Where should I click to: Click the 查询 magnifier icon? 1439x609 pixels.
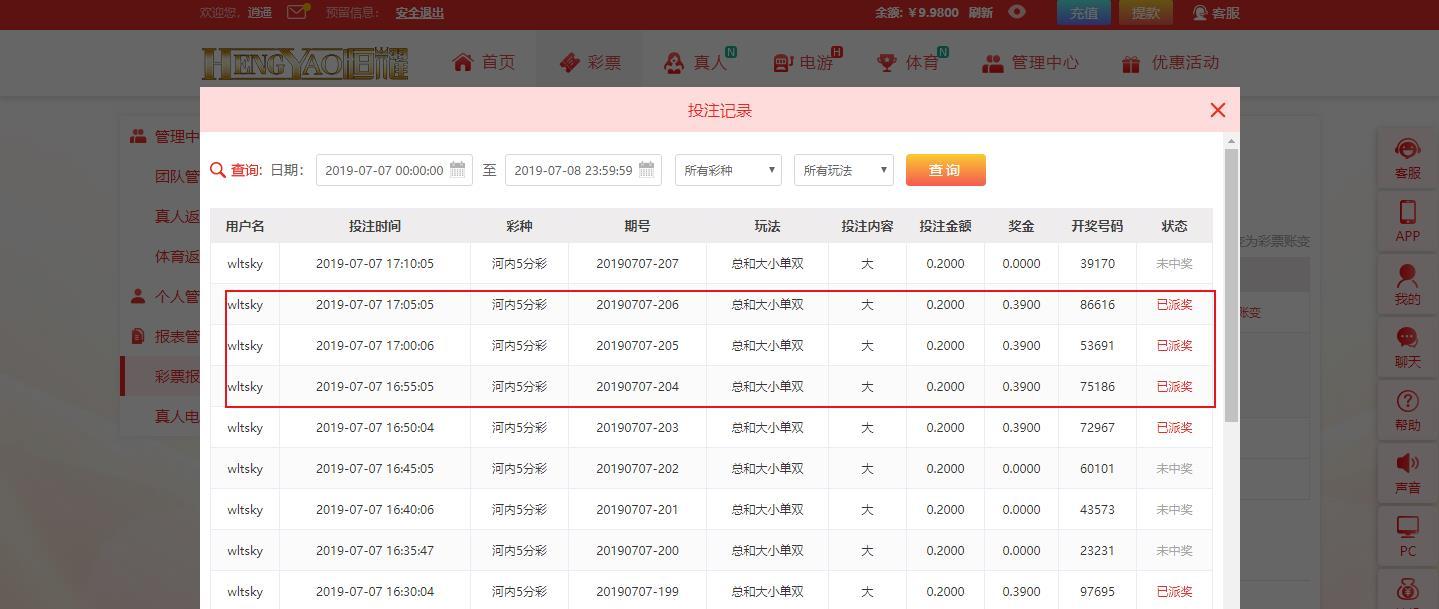click(x=218, y=170)
